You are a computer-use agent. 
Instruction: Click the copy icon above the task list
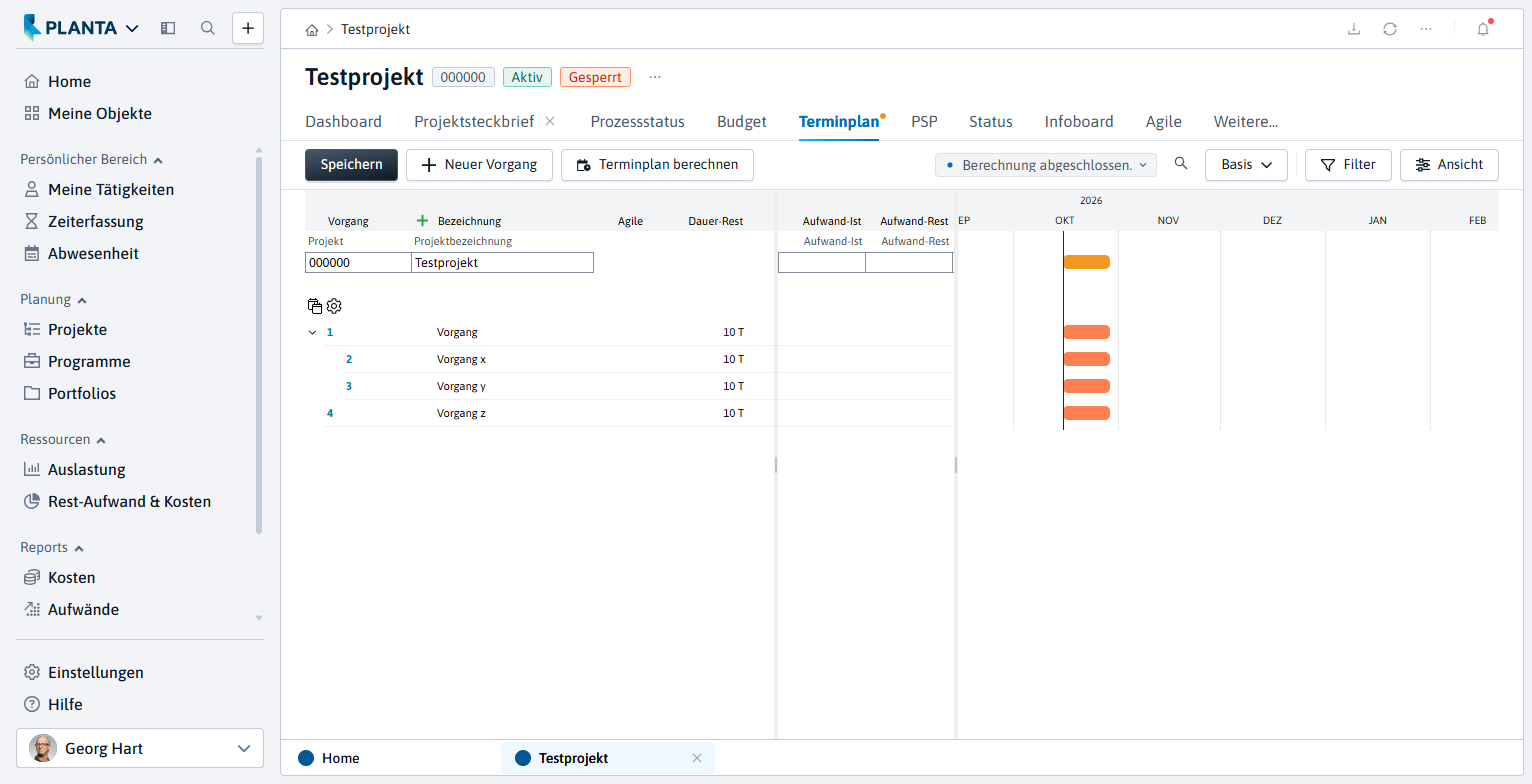315,306
